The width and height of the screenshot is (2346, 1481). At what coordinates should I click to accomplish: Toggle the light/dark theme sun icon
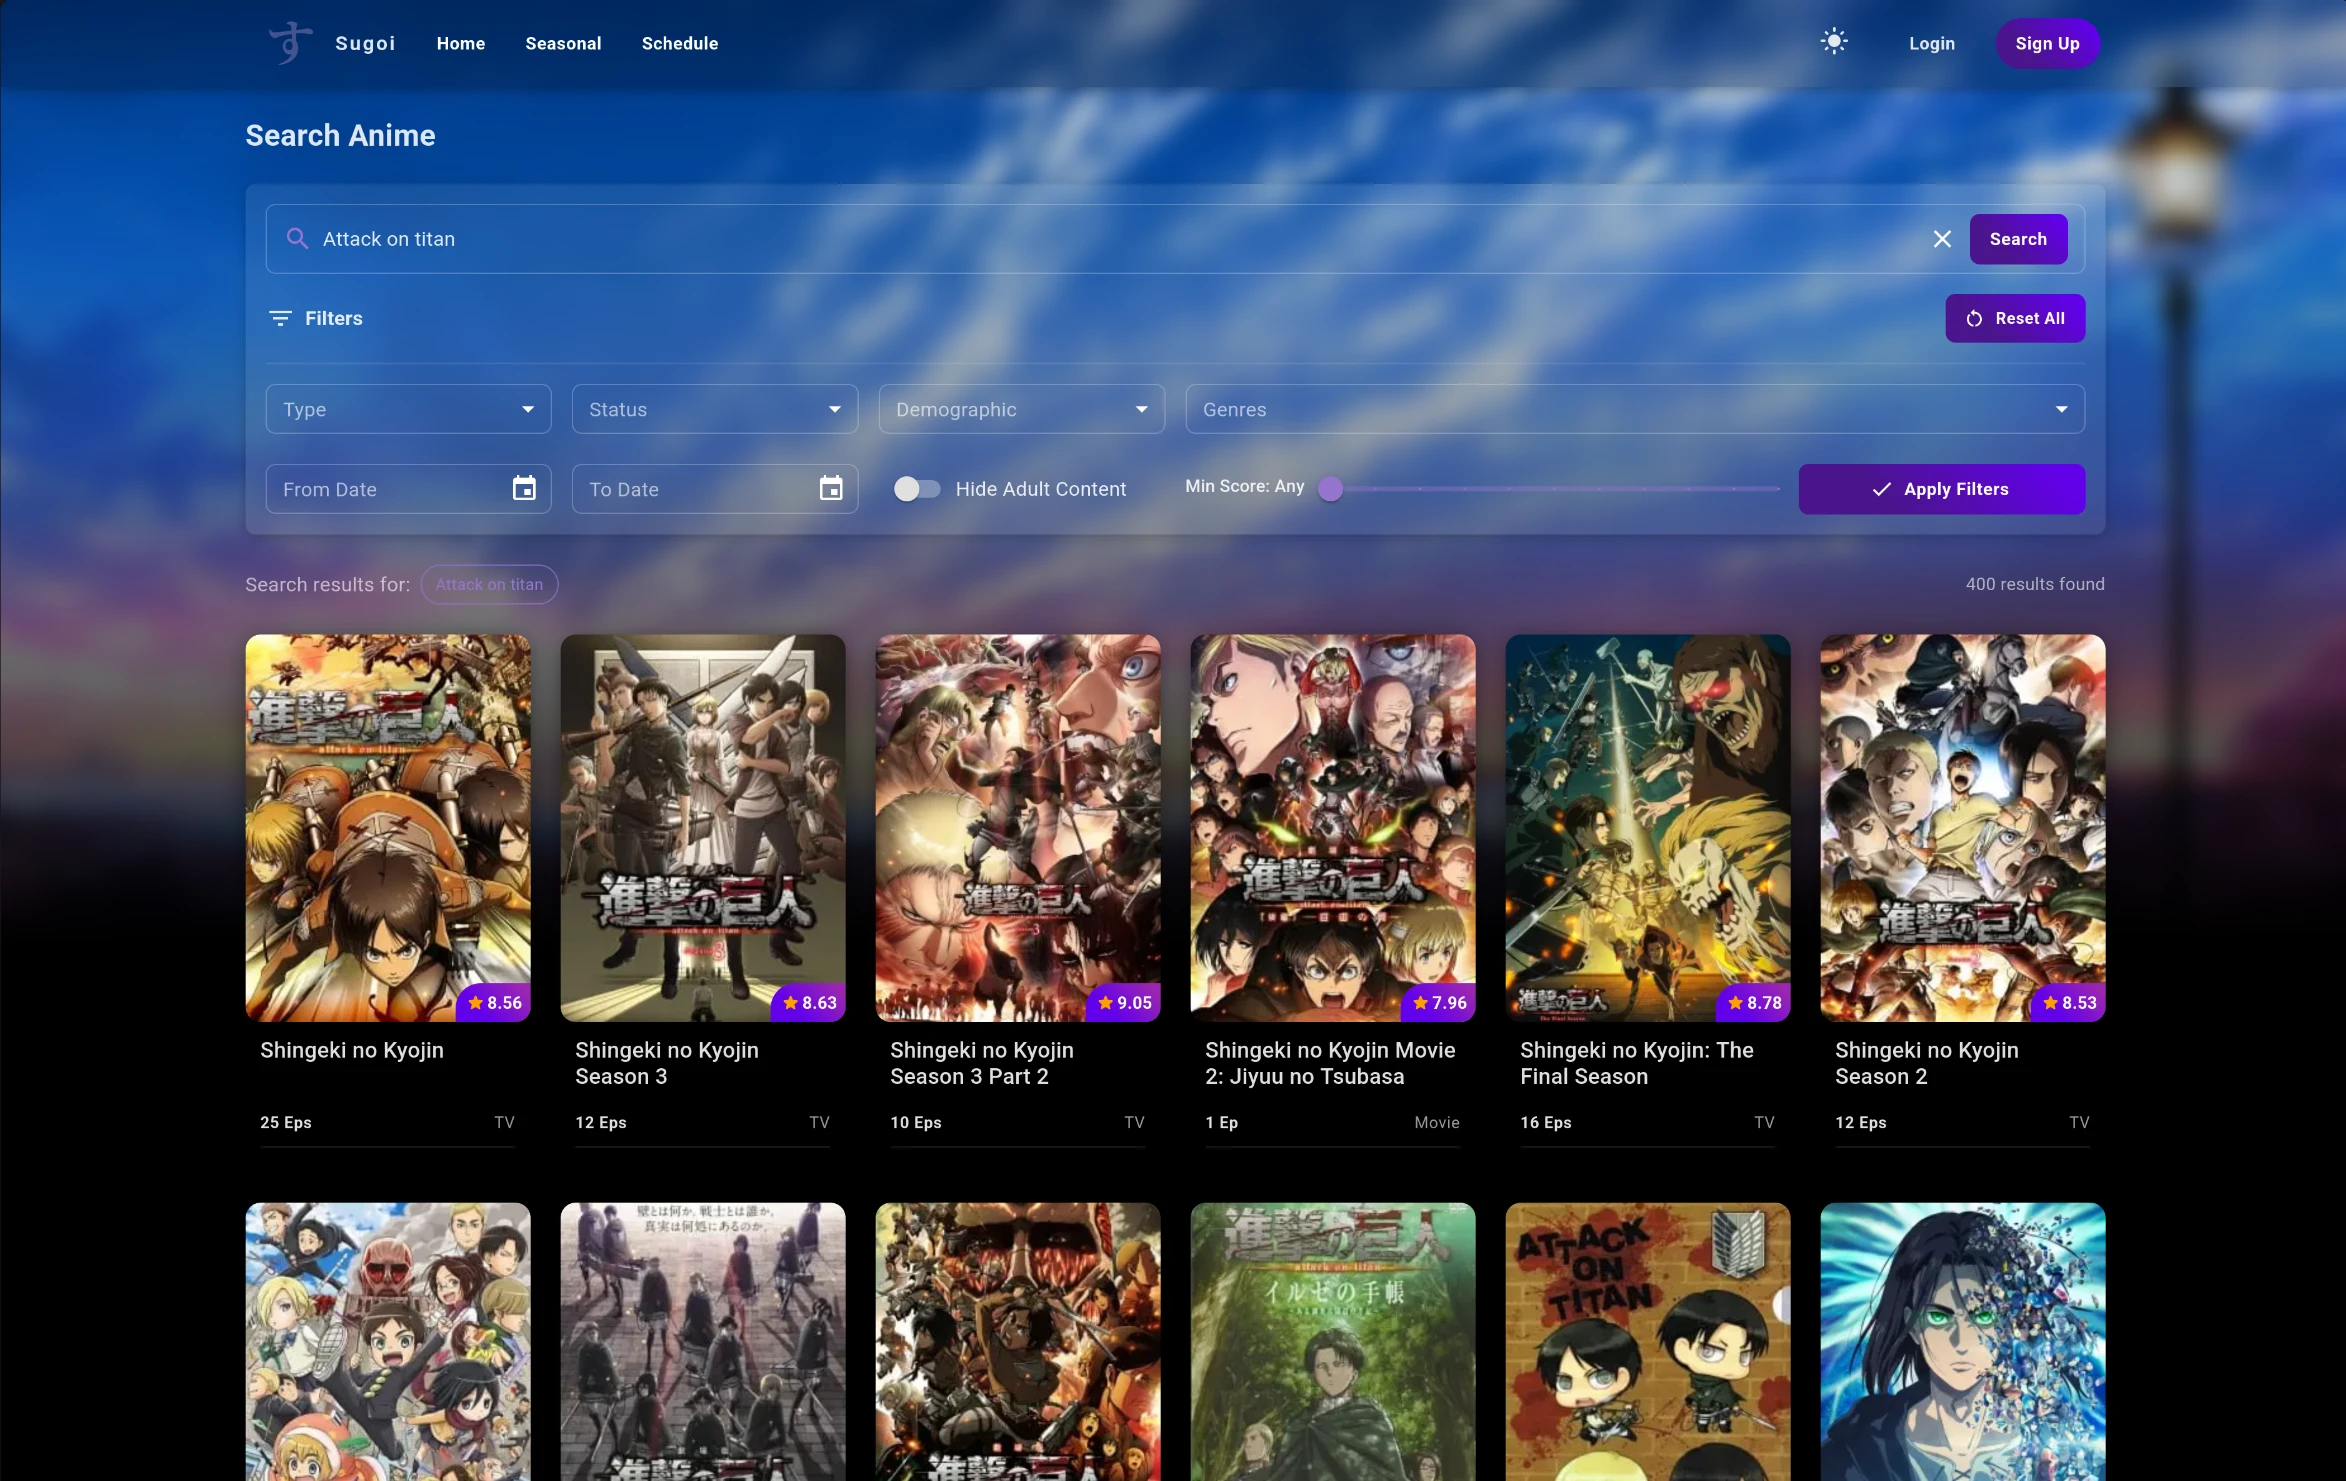coord(1833,42)
